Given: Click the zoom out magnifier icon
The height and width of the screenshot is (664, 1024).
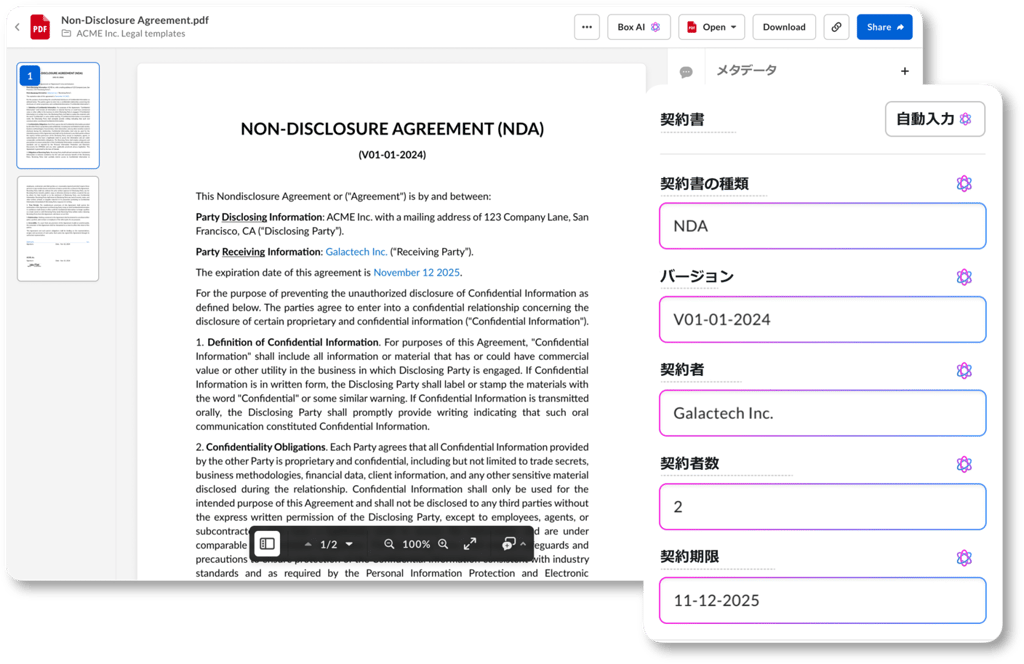Looking at the screenshot, I should point(389,544).
